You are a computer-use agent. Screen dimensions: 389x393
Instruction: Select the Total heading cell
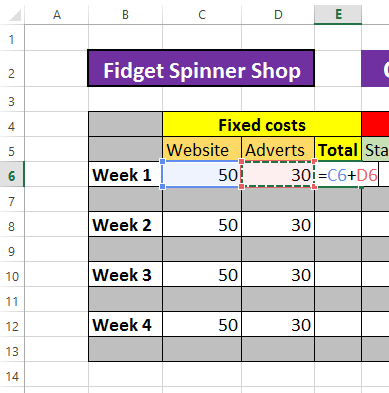point(338,149)
